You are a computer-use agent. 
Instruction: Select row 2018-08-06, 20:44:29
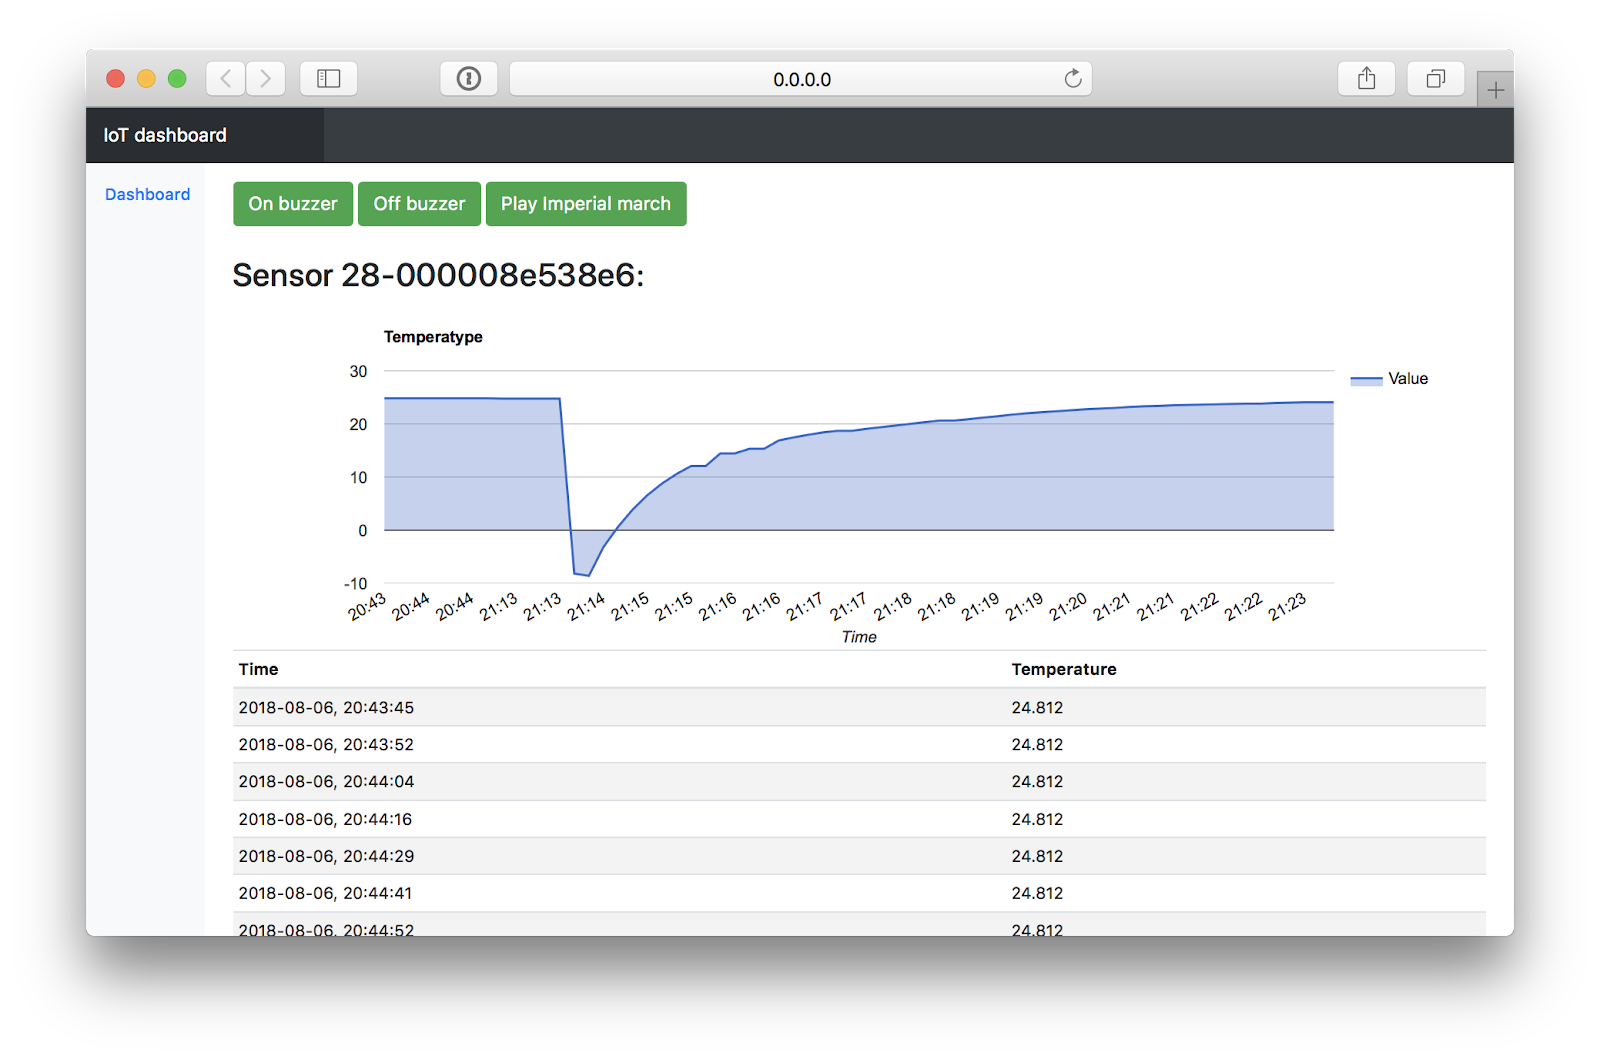(859, 856)
